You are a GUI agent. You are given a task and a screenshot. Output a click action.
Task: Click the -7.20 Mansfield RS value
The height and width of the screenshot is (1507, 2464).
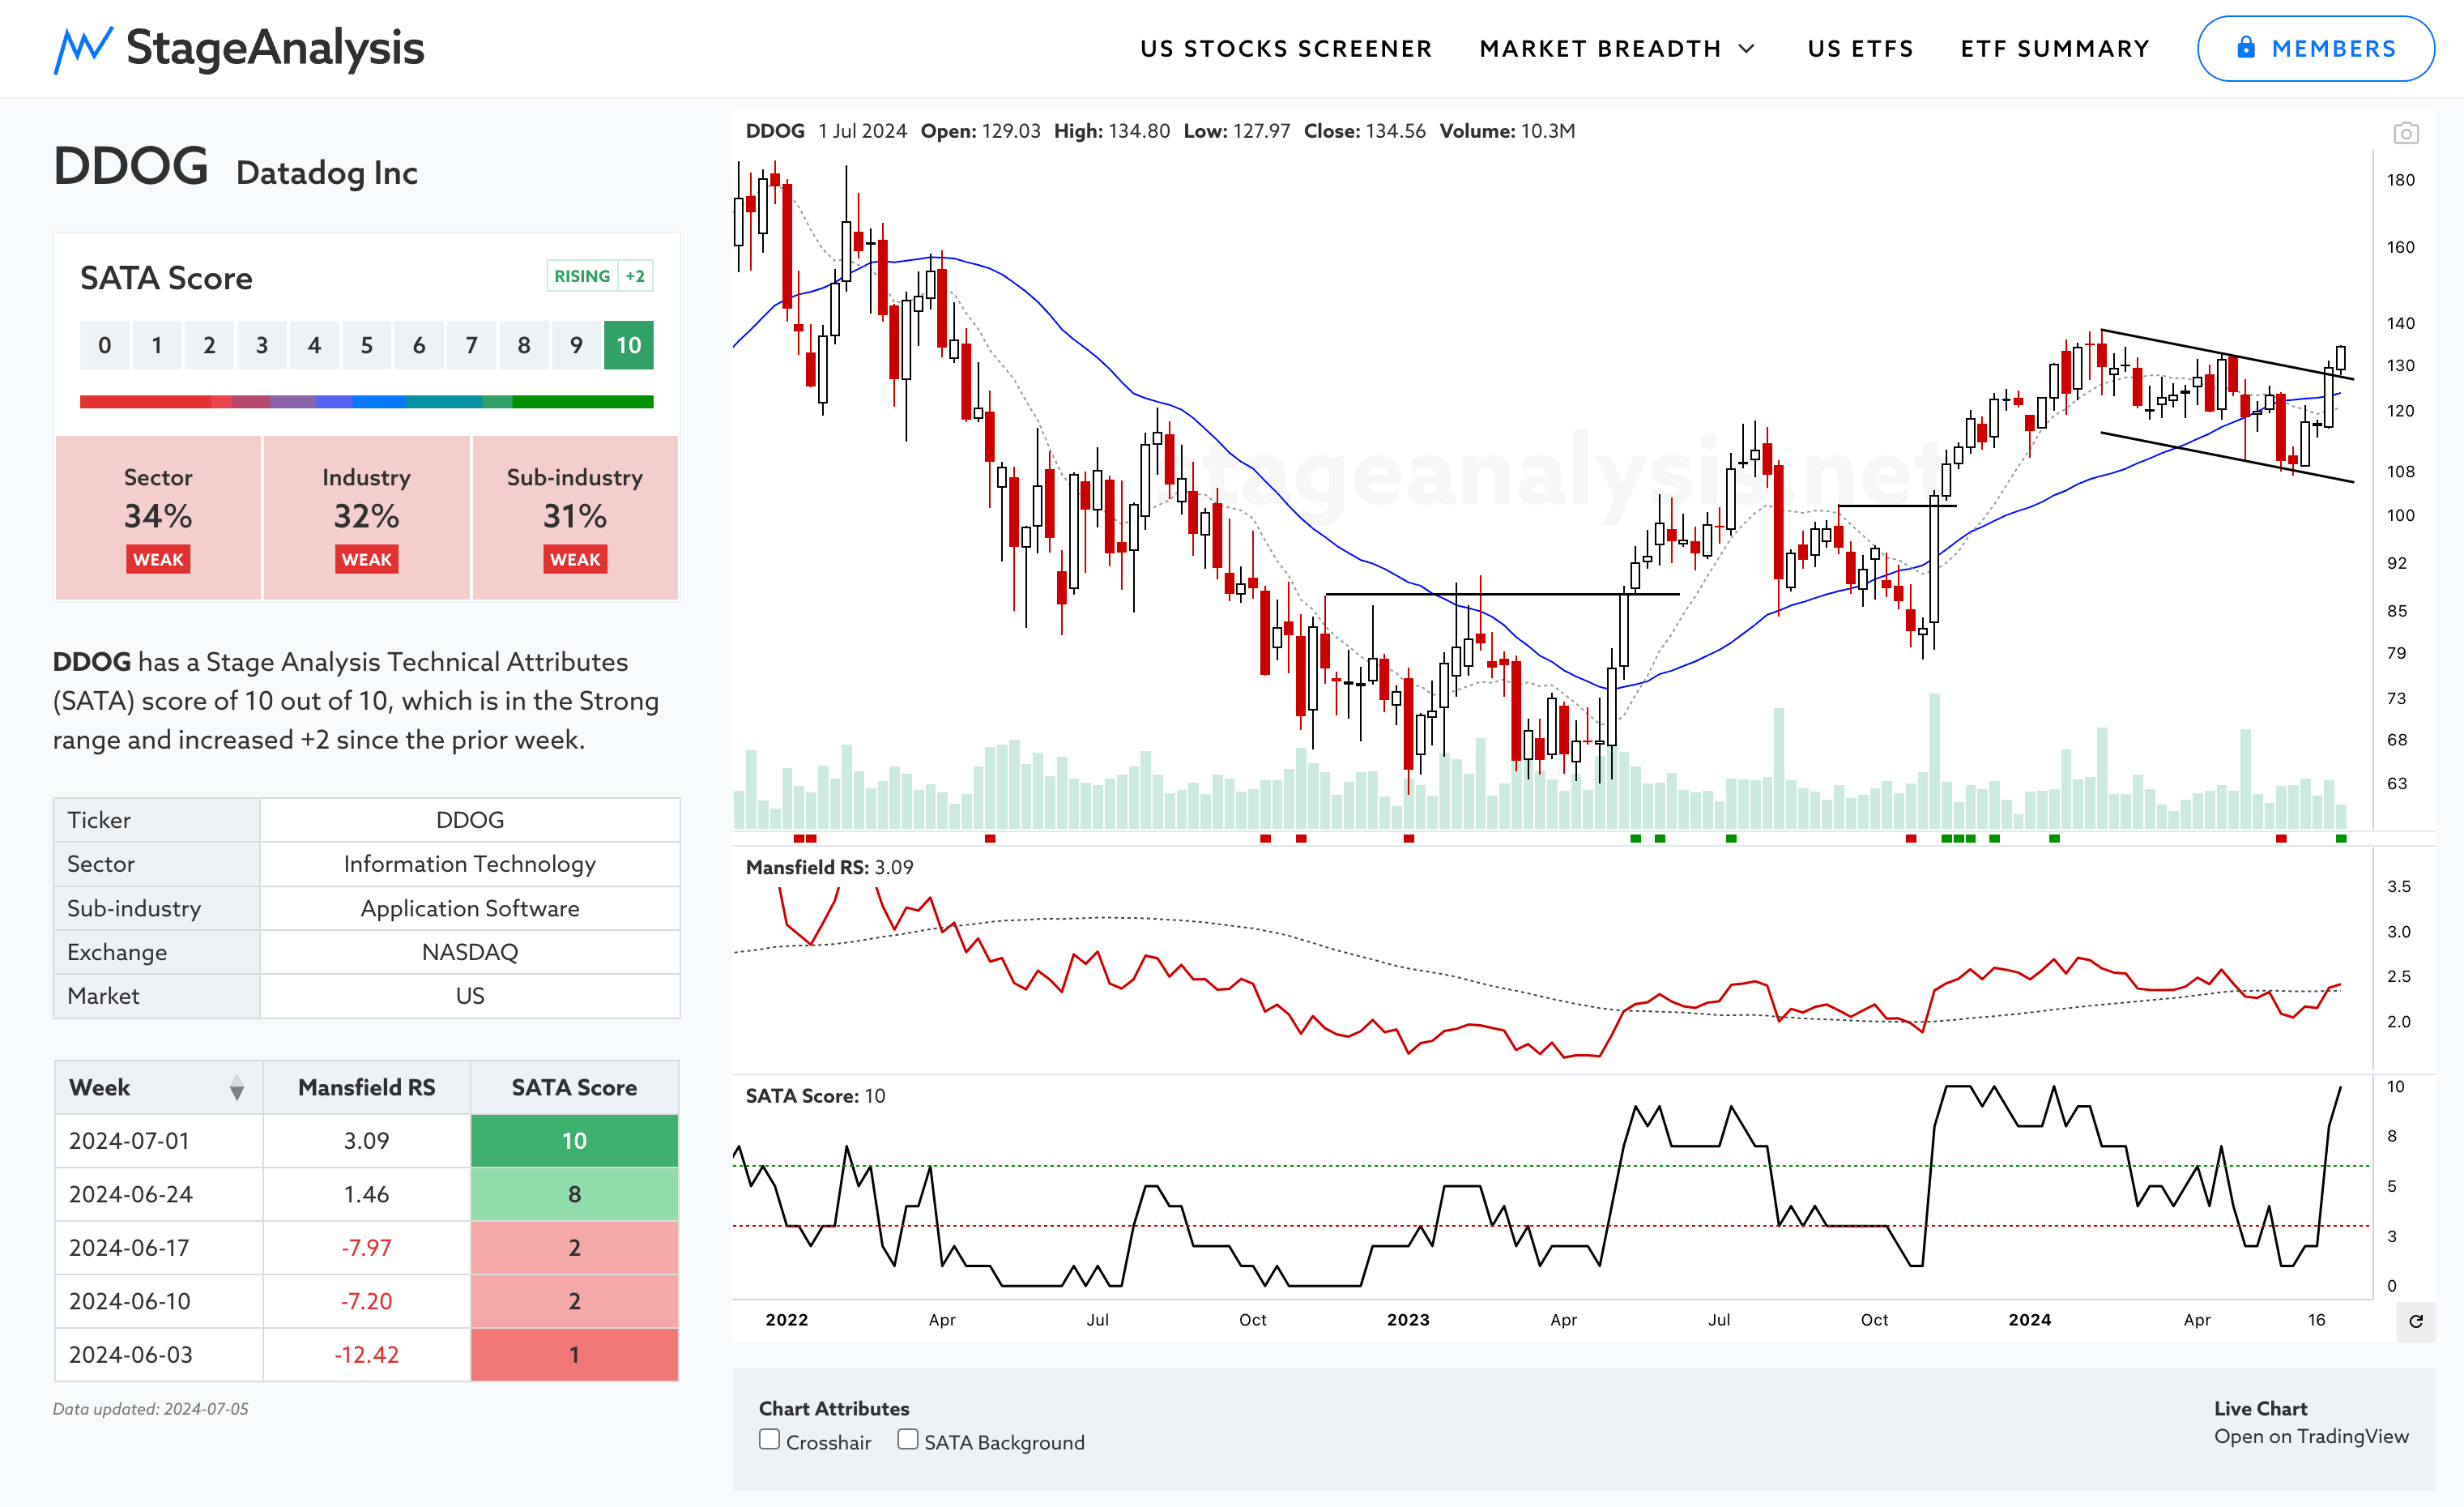(x=366, y=1301)
